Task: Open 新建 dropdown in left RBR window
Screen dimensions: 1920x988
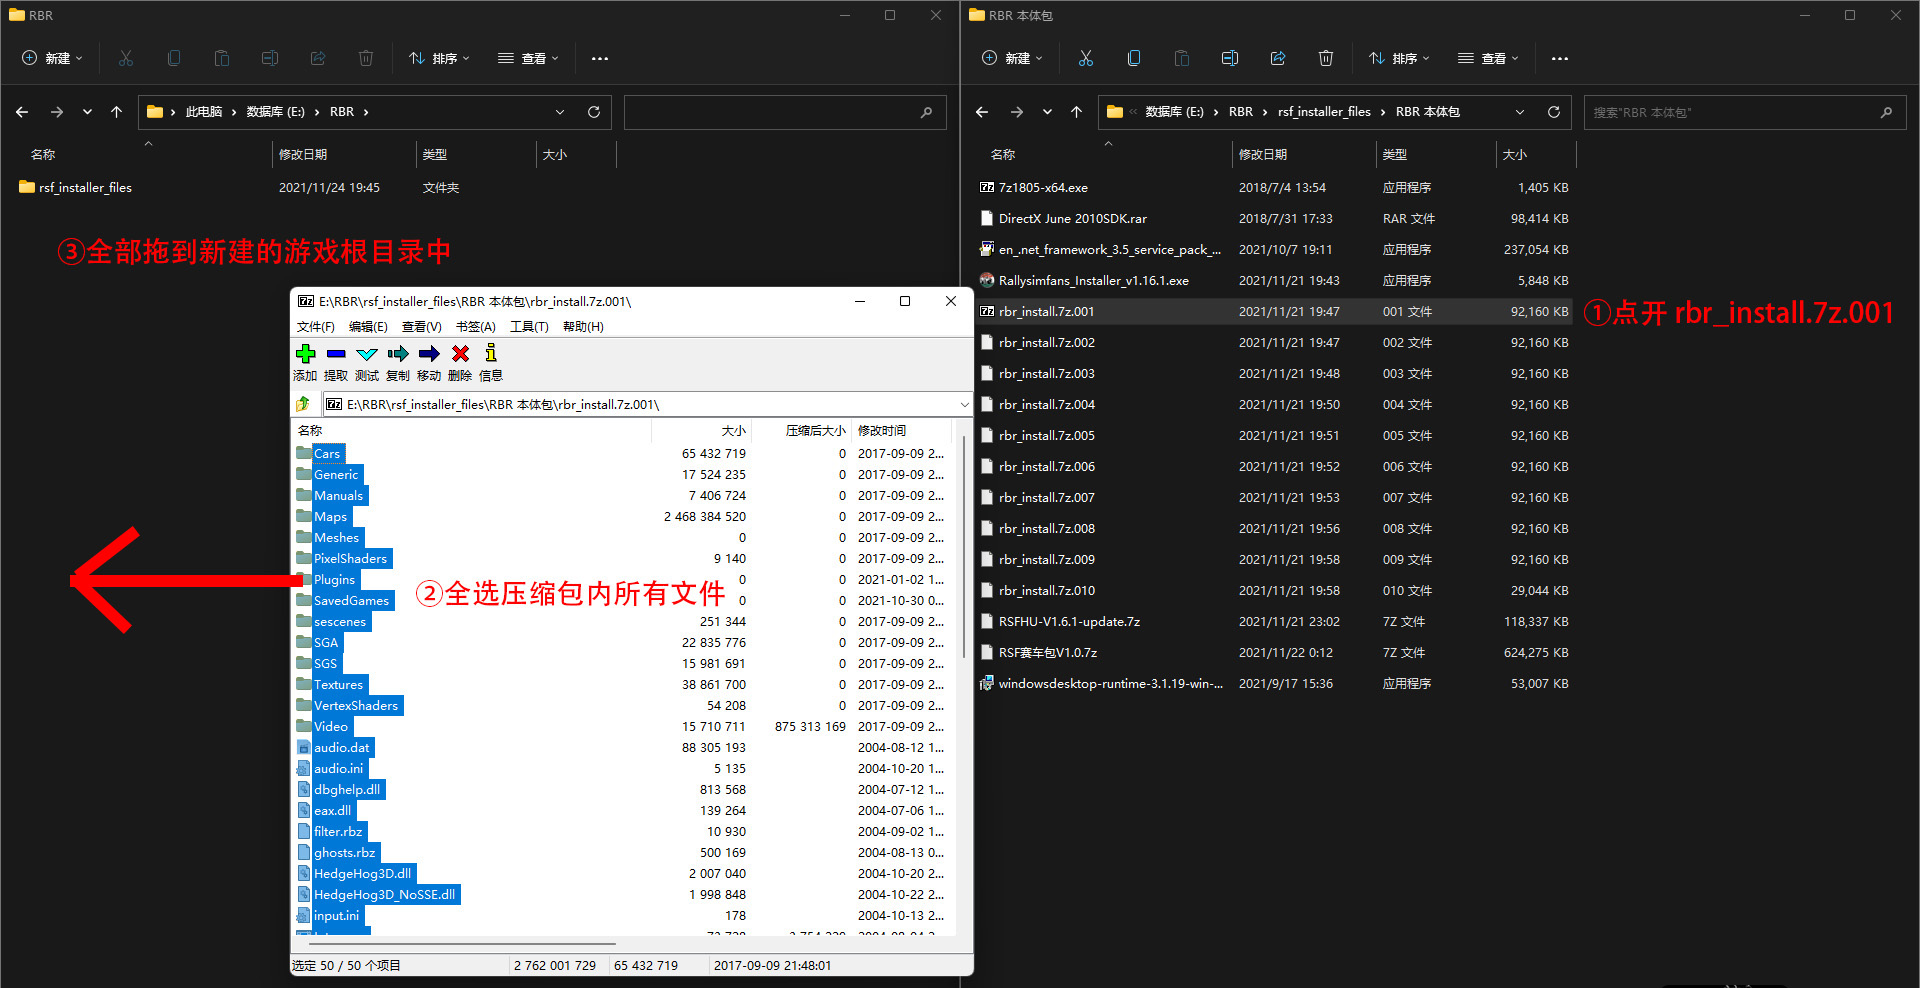Action: [x=53, y=58]
